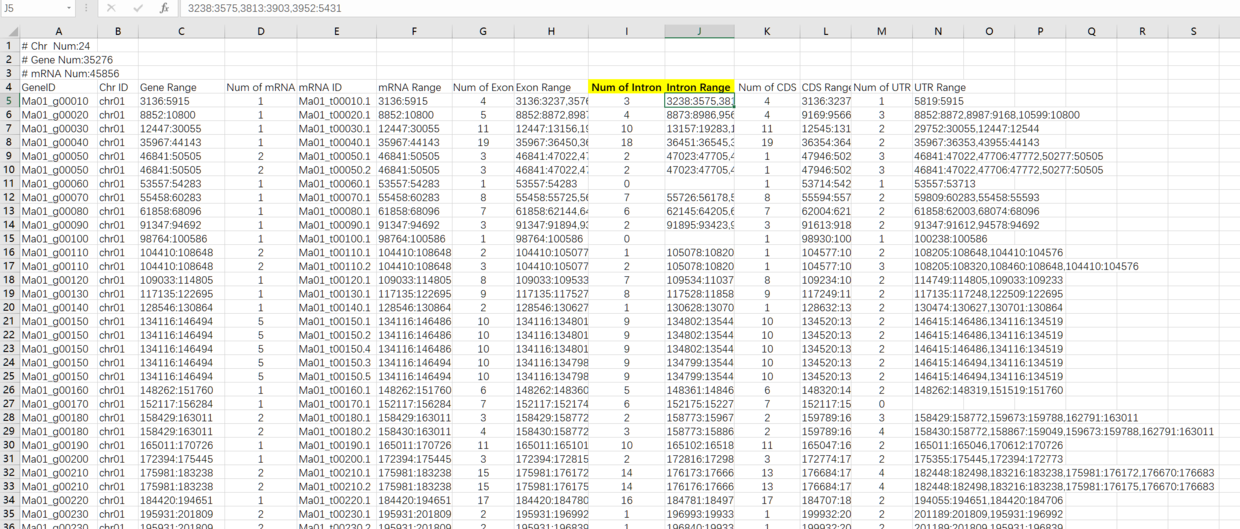The image size is (1240, 529).
Task: Select row 4 header
Action: click(9, 87)
